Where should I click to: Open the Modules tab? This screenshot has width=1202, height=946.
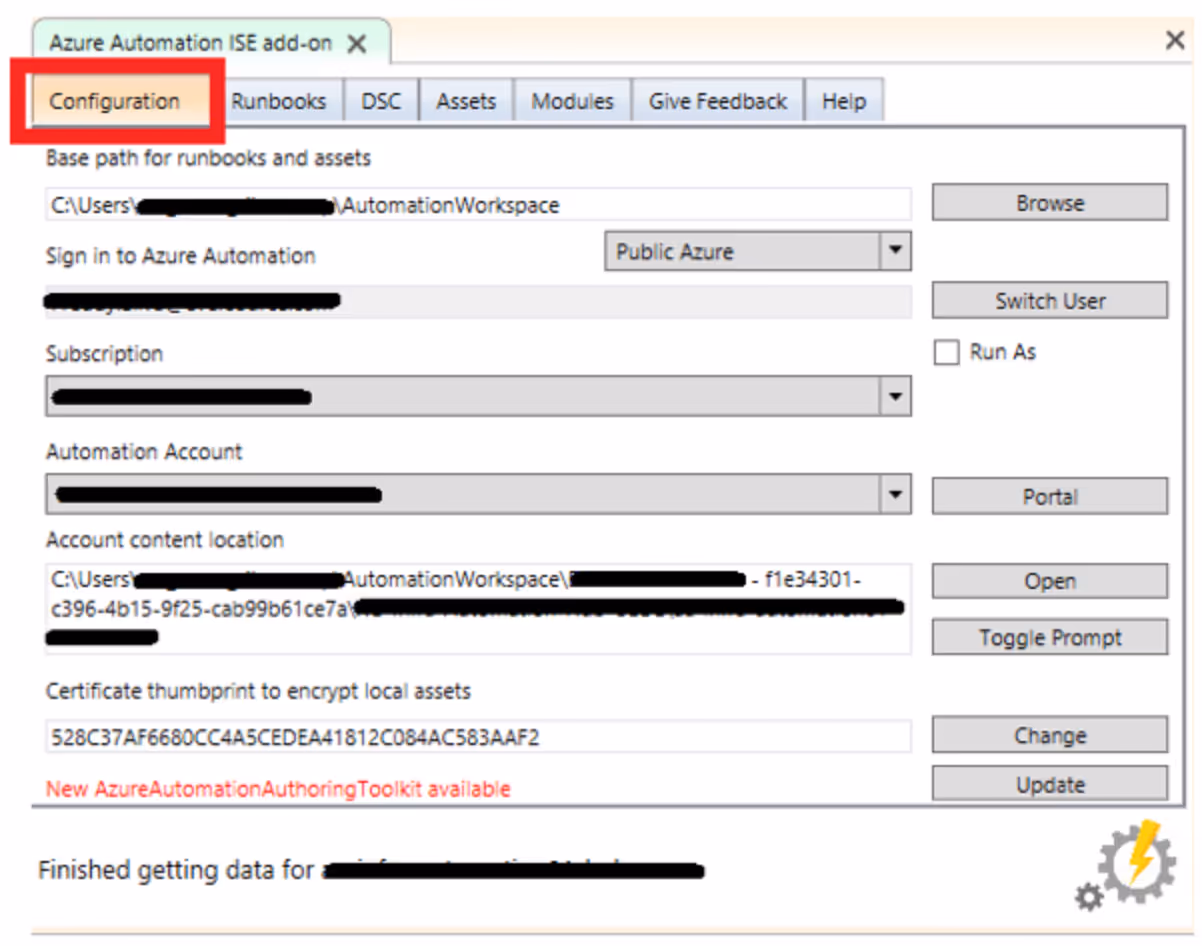[x=572, y=101]
